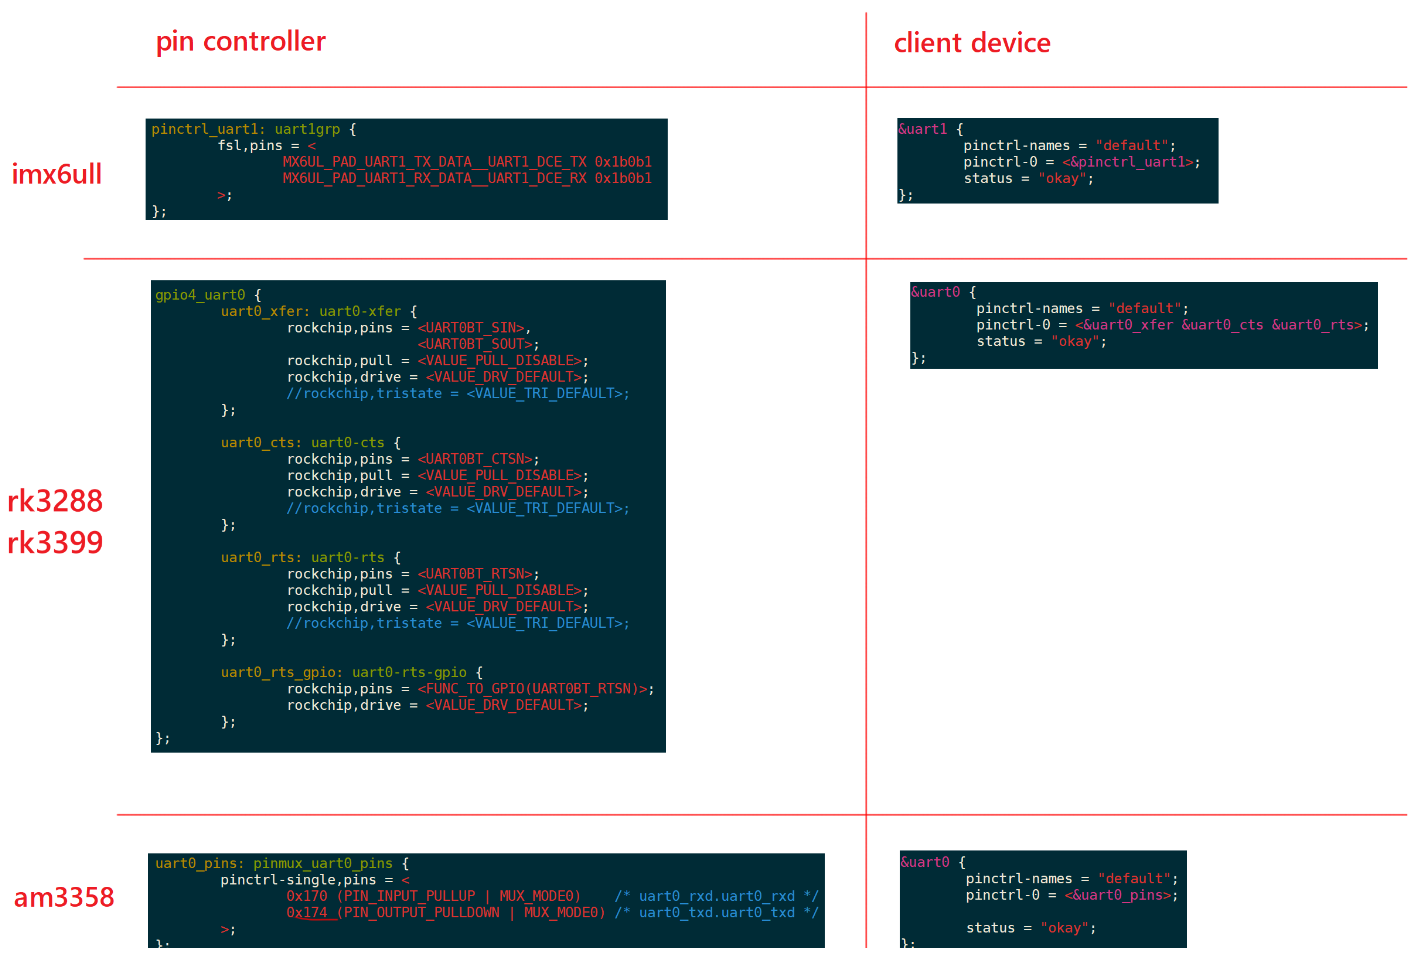The image size is (1411, 953).
Task: Select the rk3399 row label
Action: [x=55, y=543]
